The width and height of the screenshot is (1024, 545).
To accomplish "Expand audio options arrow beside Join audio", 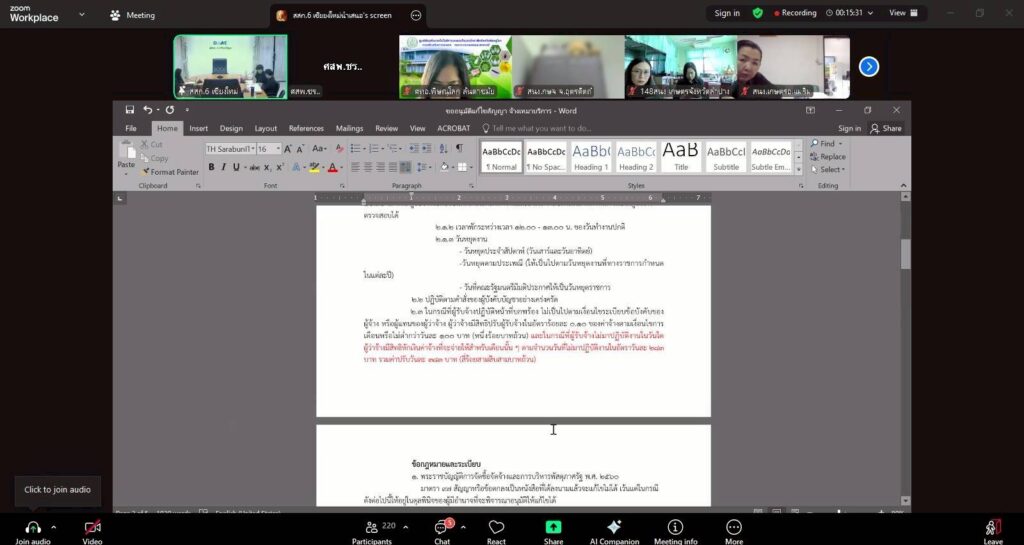I will 54,526.
